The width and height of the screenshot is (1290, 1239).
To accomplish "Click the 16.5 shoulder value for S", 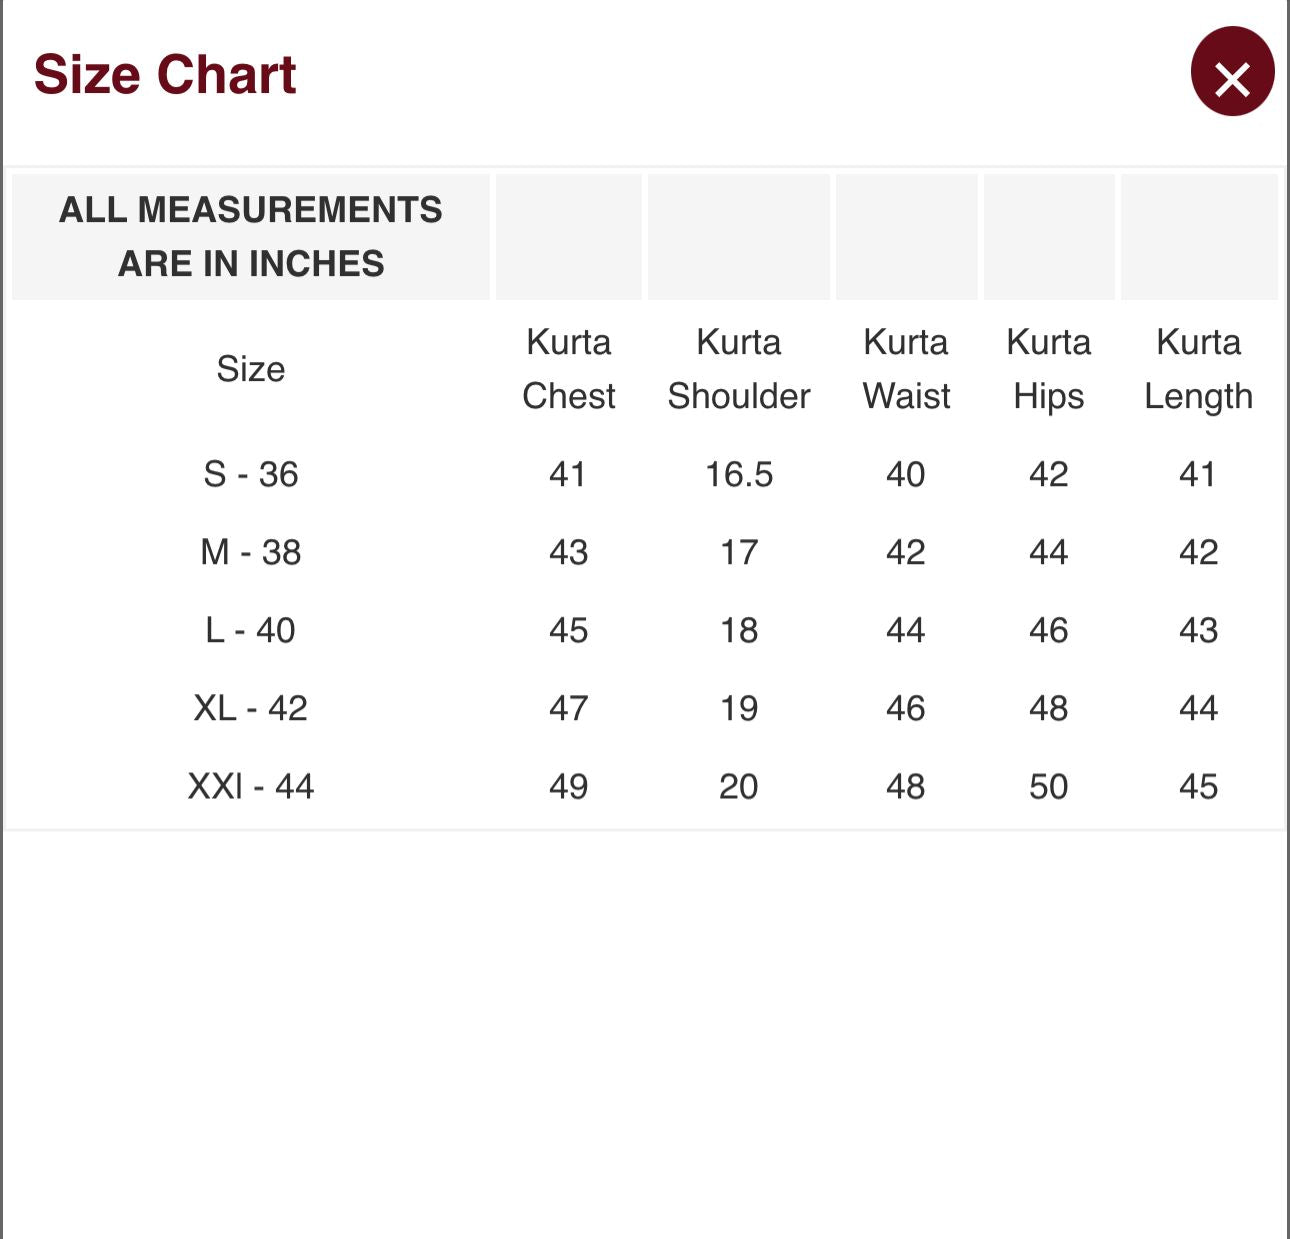I will click(x=739, y=474).
